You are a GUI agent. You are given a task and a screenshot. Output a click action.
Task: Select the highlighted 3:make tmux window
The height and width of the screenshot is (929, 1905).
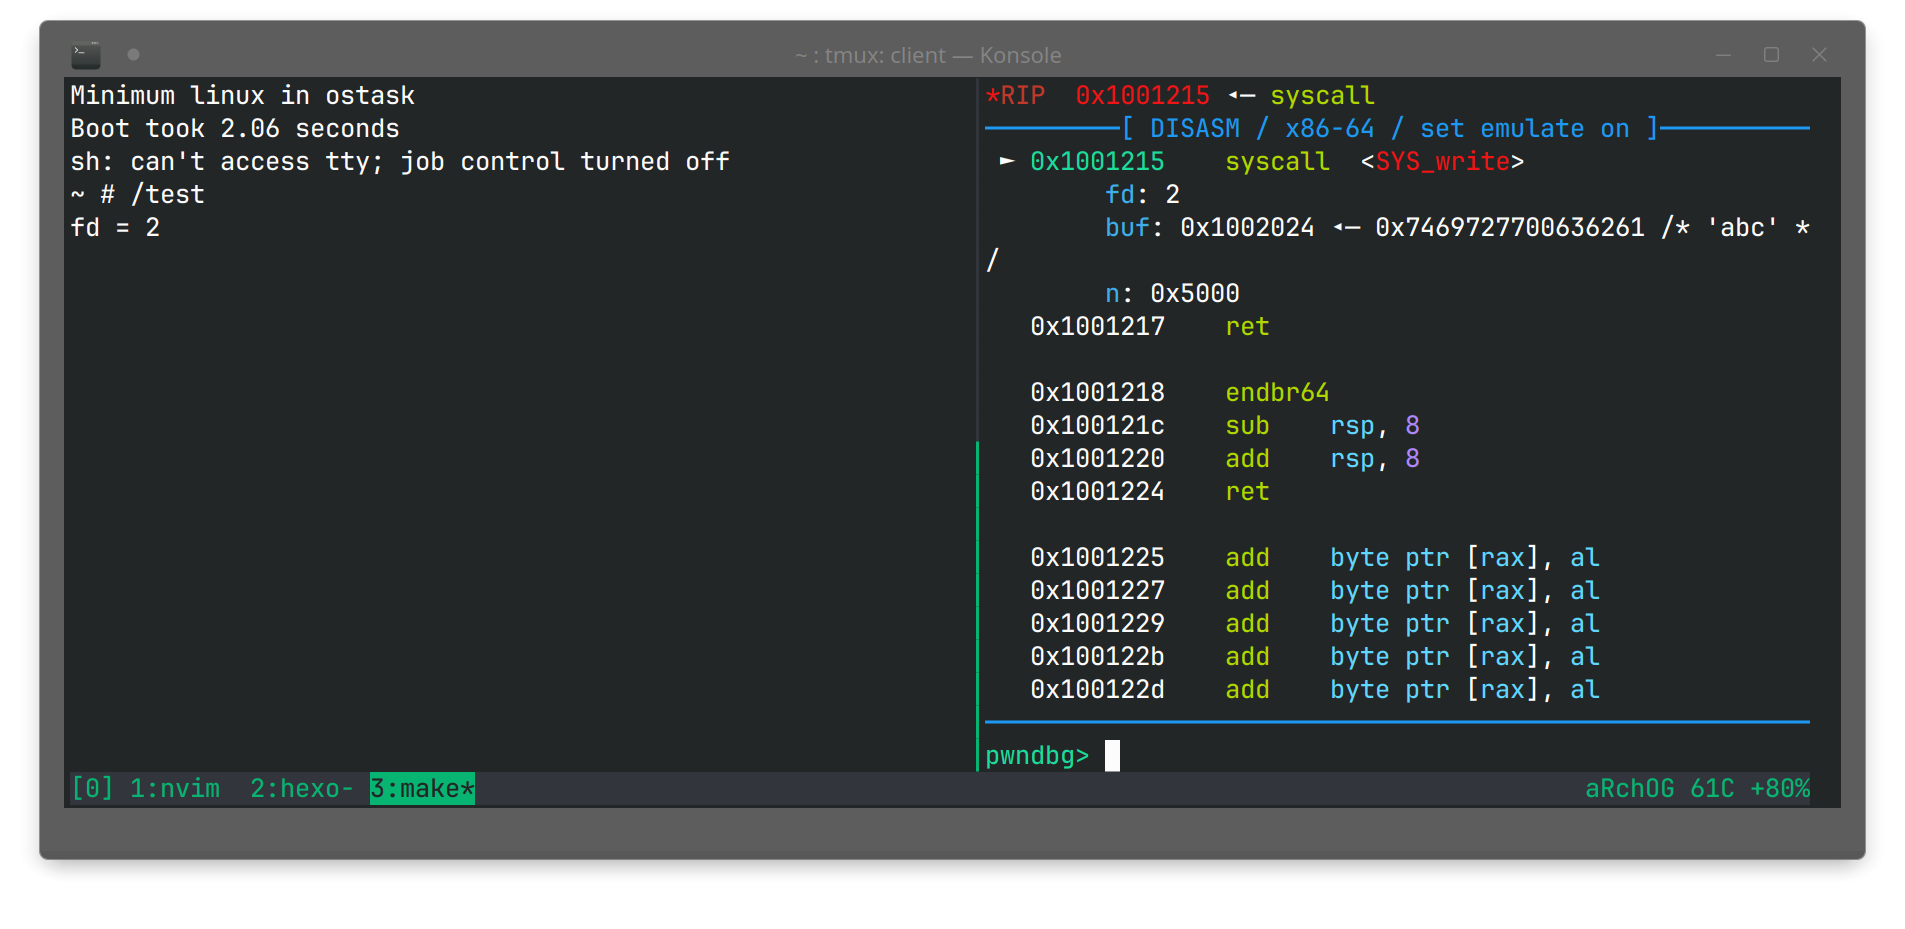421,788
